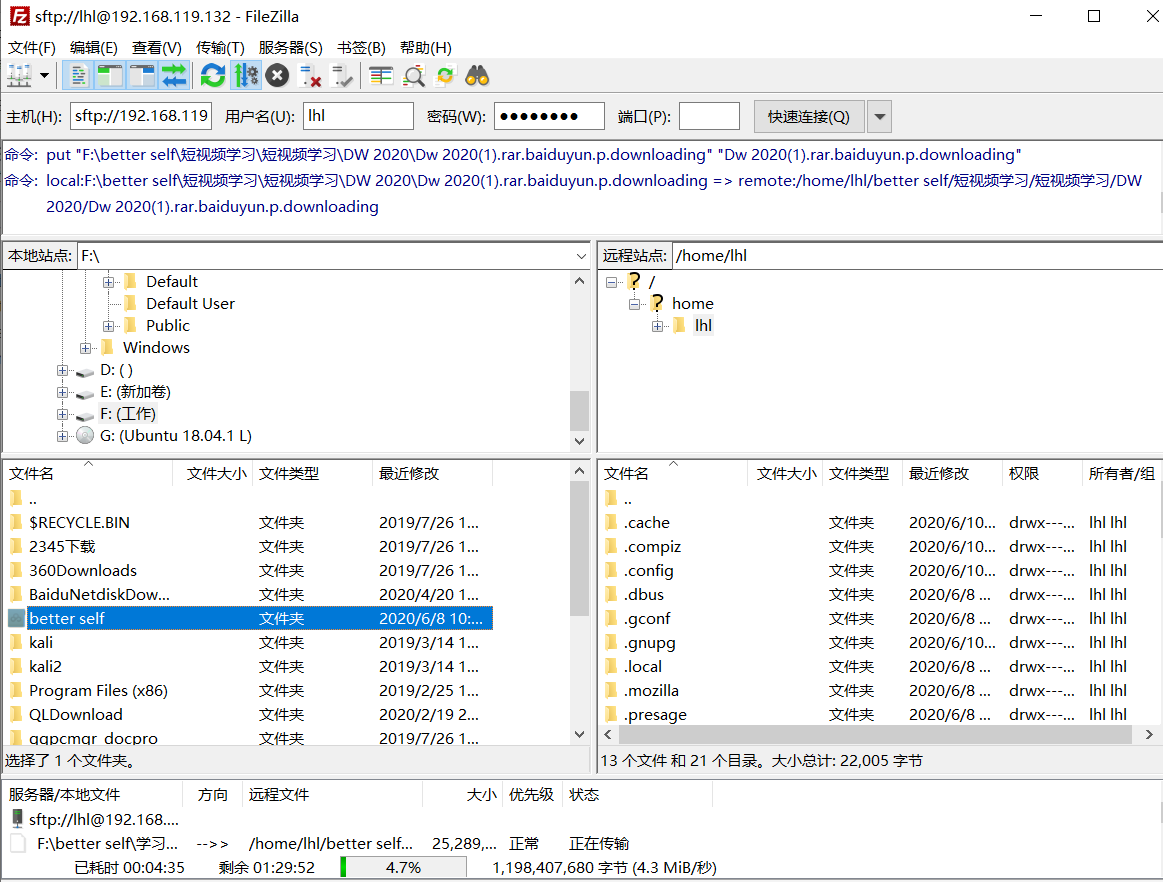The width and height of the screenshot is (1163, 882).
Task: Sort queue by 优先级 column header
Action: coord(532,794)
